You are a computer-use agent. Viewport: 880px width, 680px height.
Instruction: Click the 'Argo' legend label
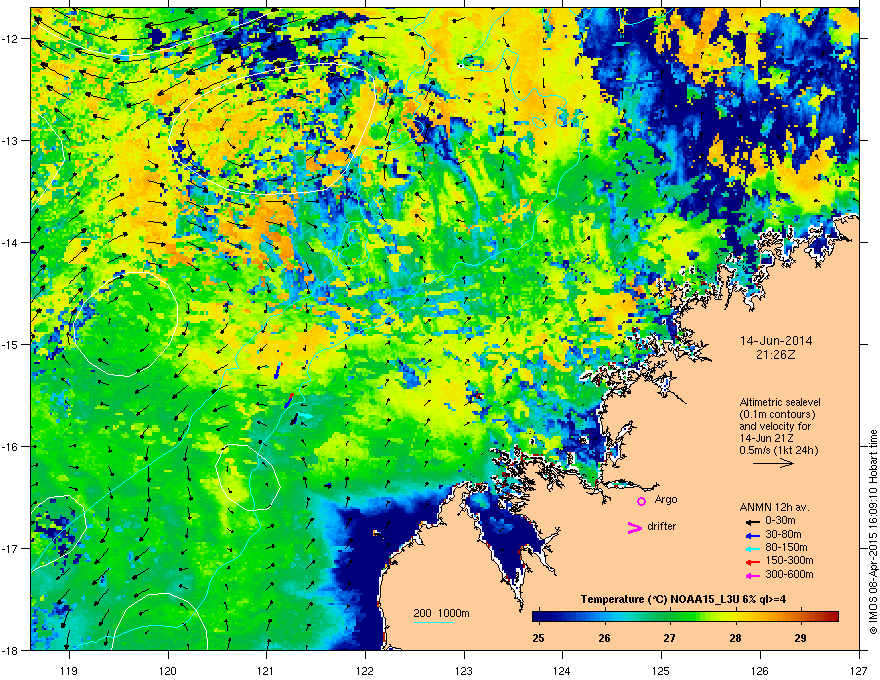[666, 499]
